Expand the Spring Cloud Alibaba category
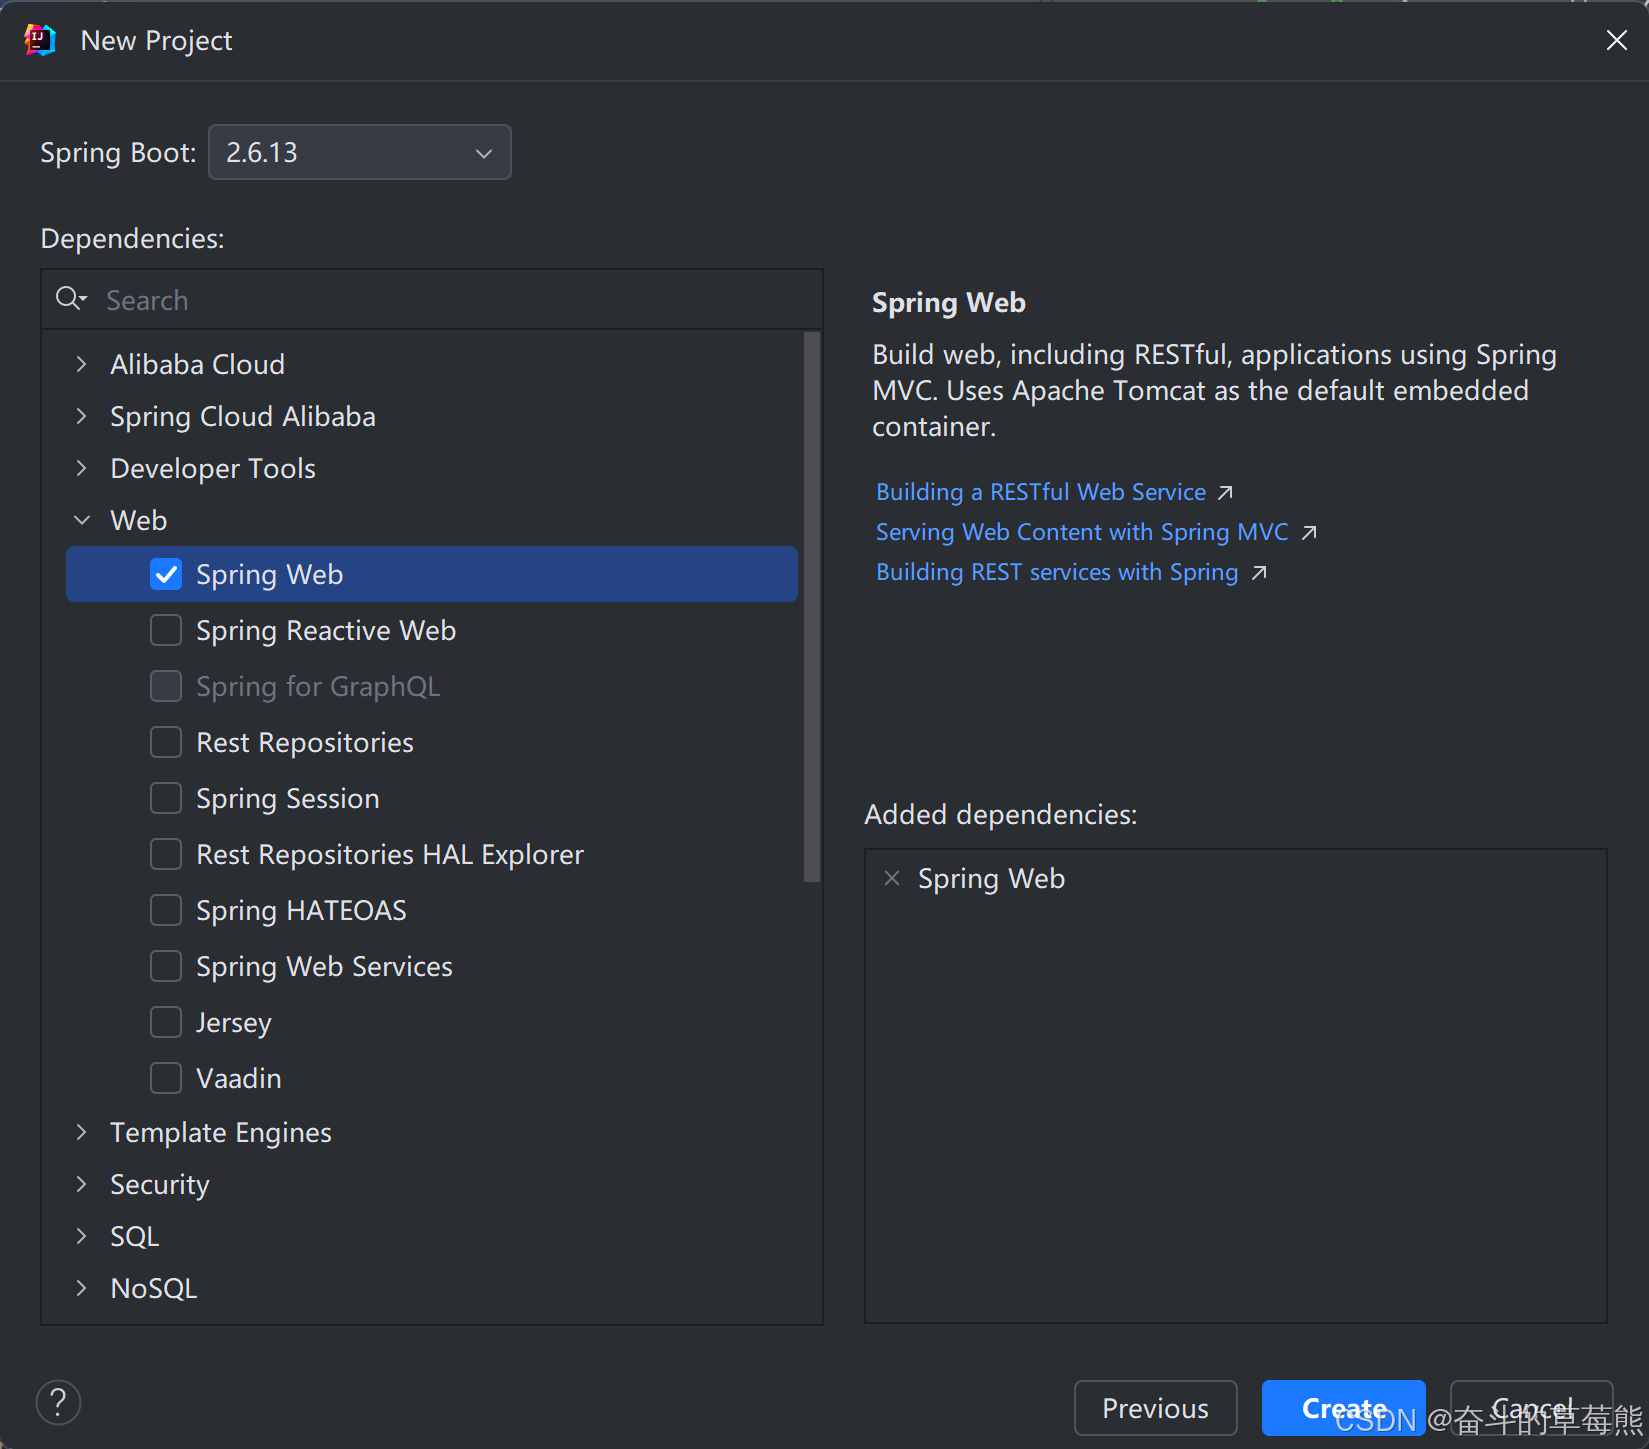Screen dimensions: 1649x1449 [x=82, y=416]
